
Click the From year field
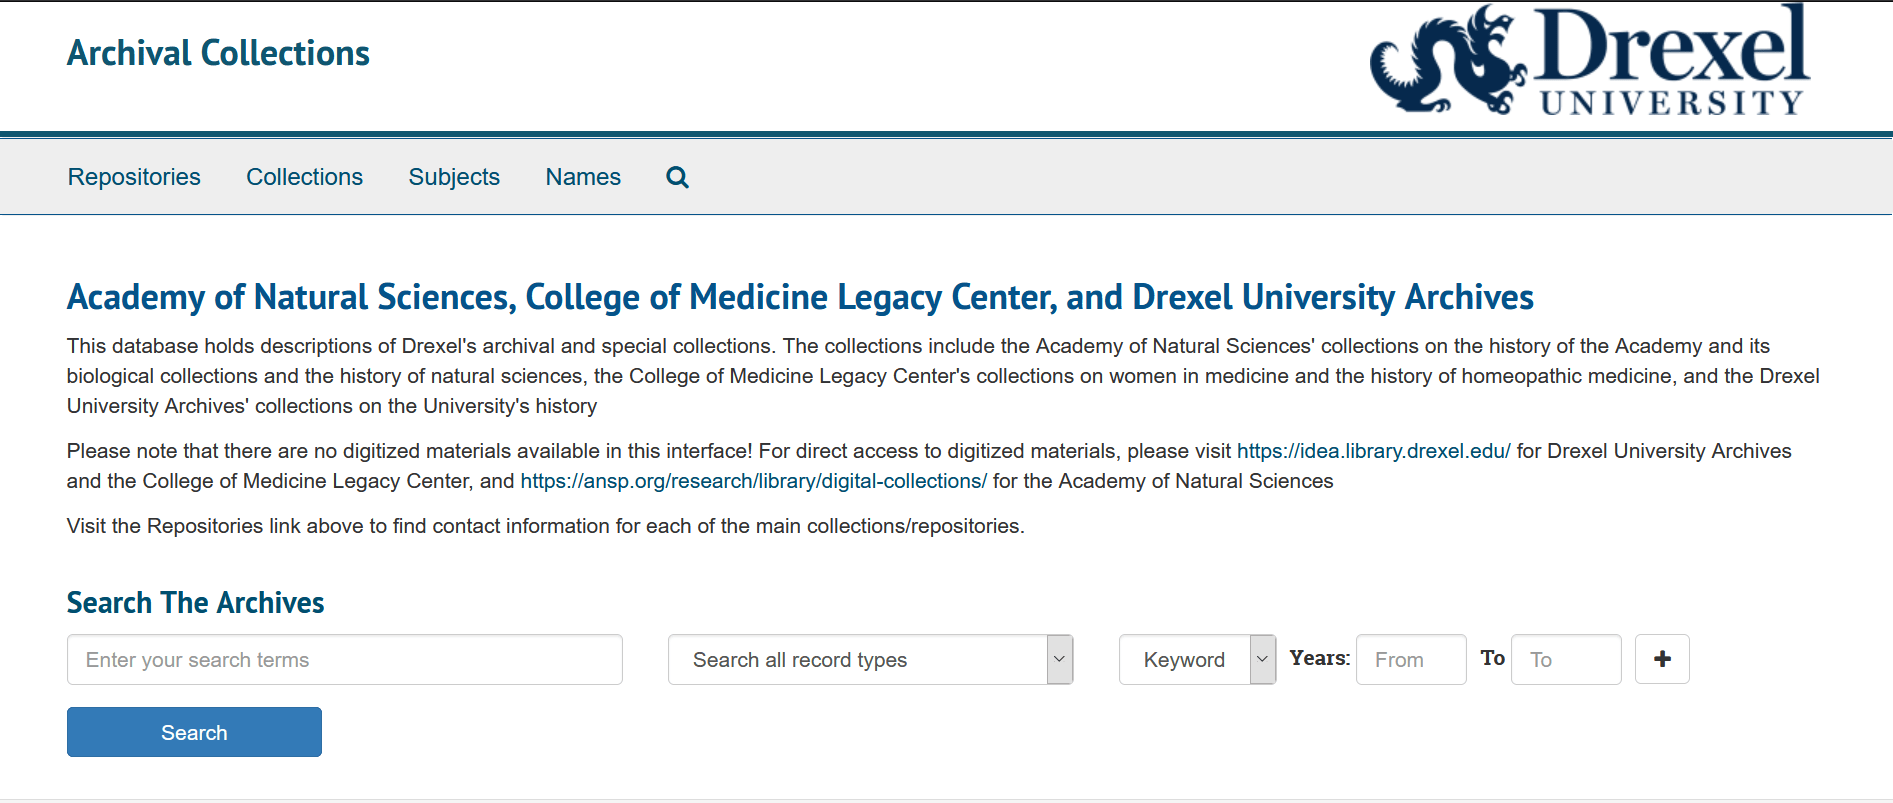pyautogui.click(x=1410, y=659)
